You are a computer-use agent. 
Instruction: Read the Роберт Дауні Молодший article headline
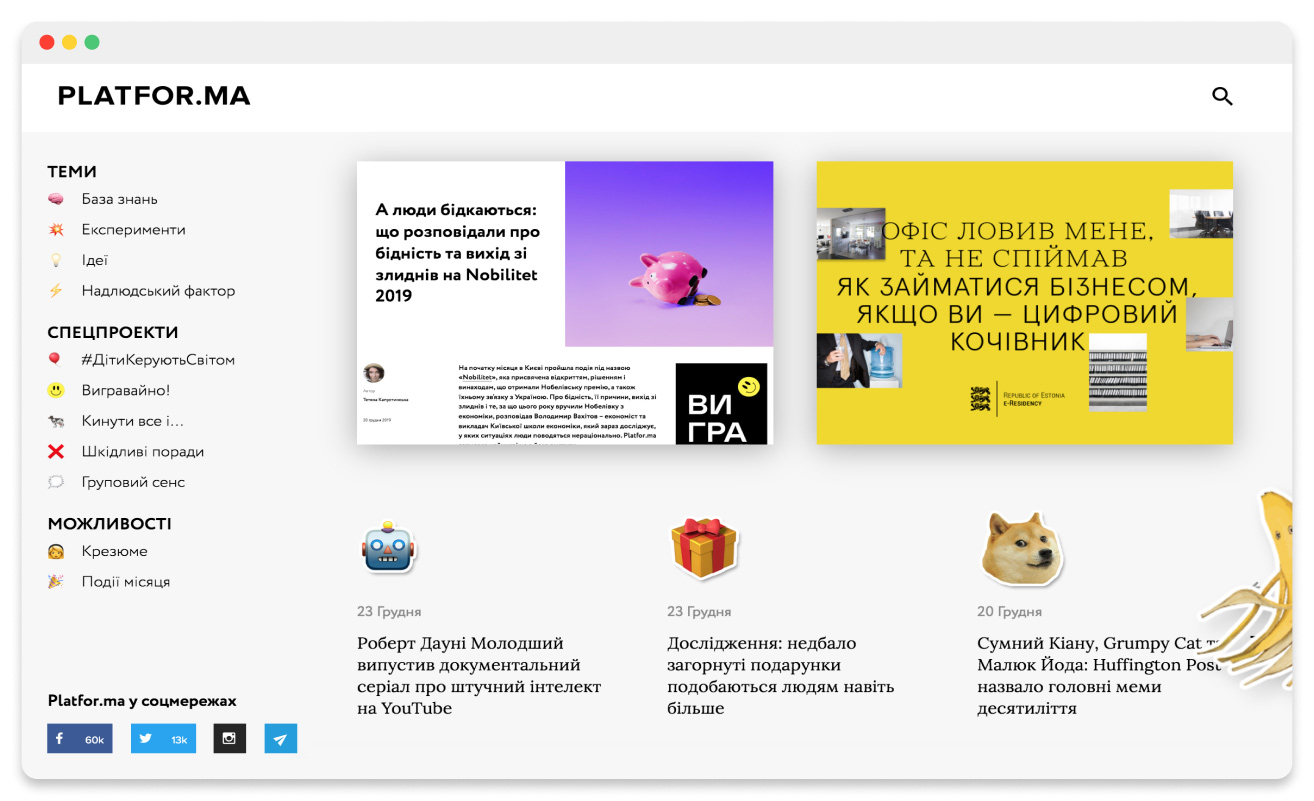point(479,675)
